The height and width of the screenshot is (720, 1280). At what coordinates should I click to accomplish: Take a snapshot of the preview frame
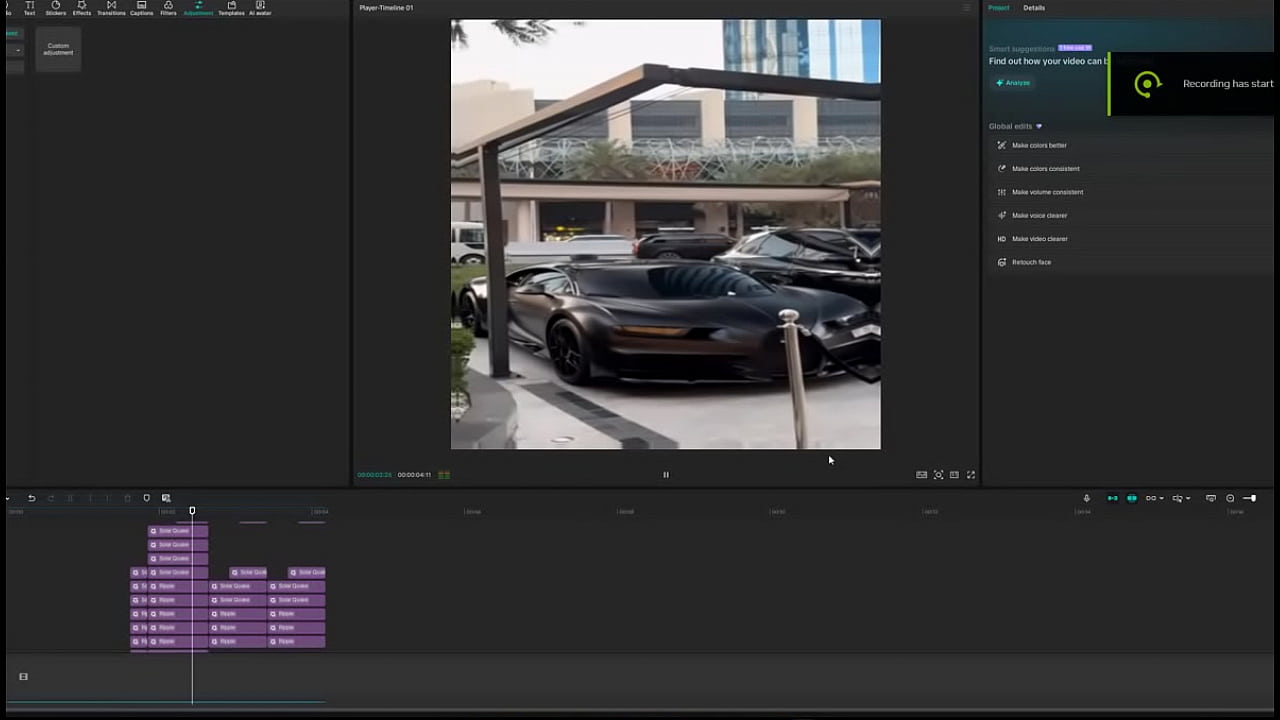[938, 474]
